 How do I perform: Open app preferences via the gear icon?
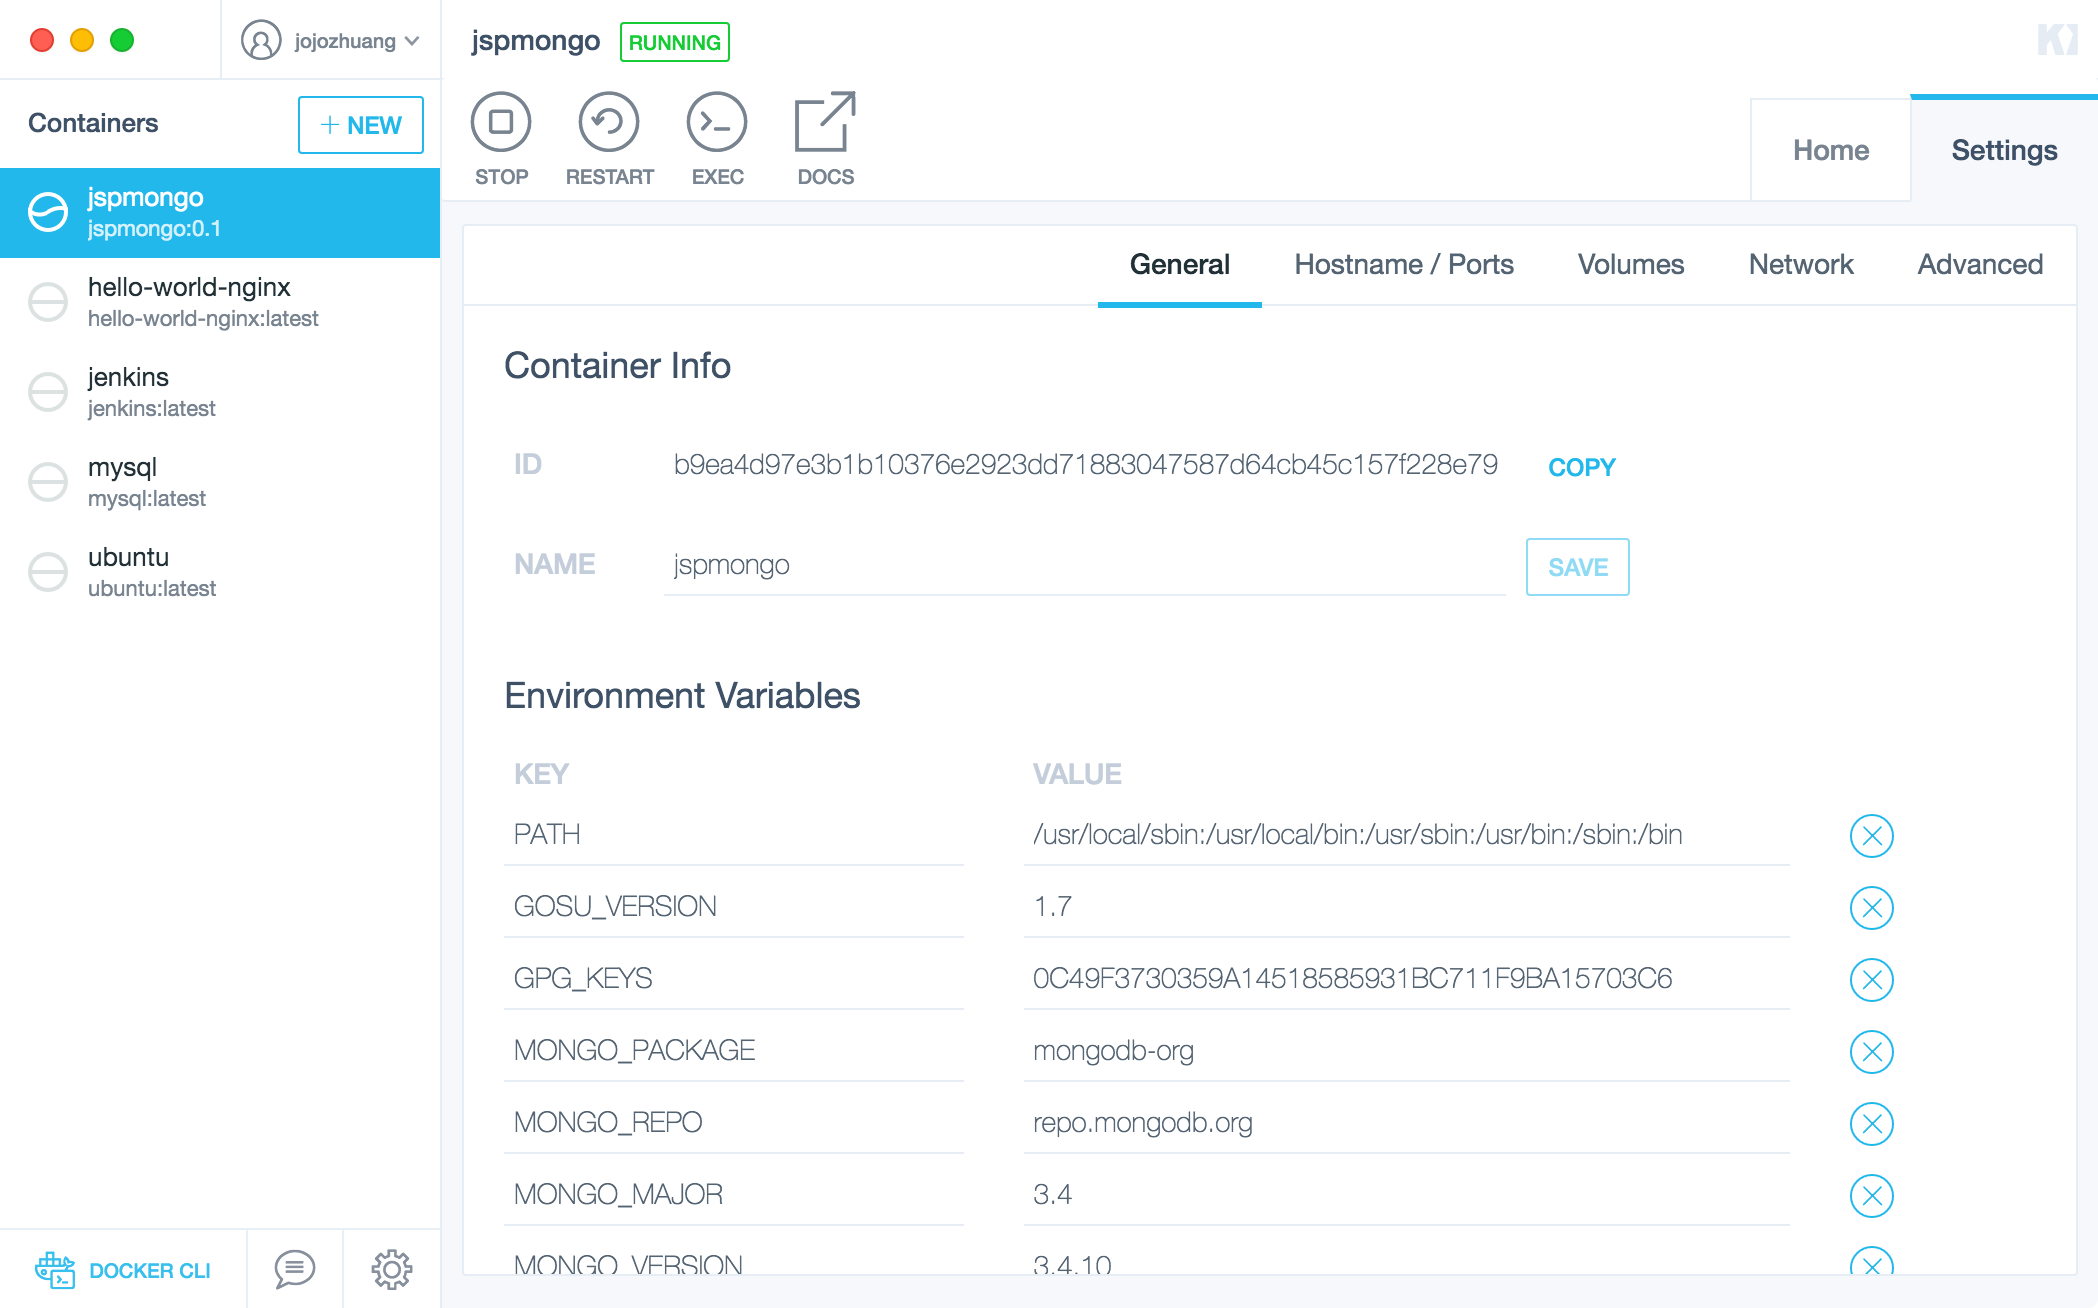[x=391, y=1269]
